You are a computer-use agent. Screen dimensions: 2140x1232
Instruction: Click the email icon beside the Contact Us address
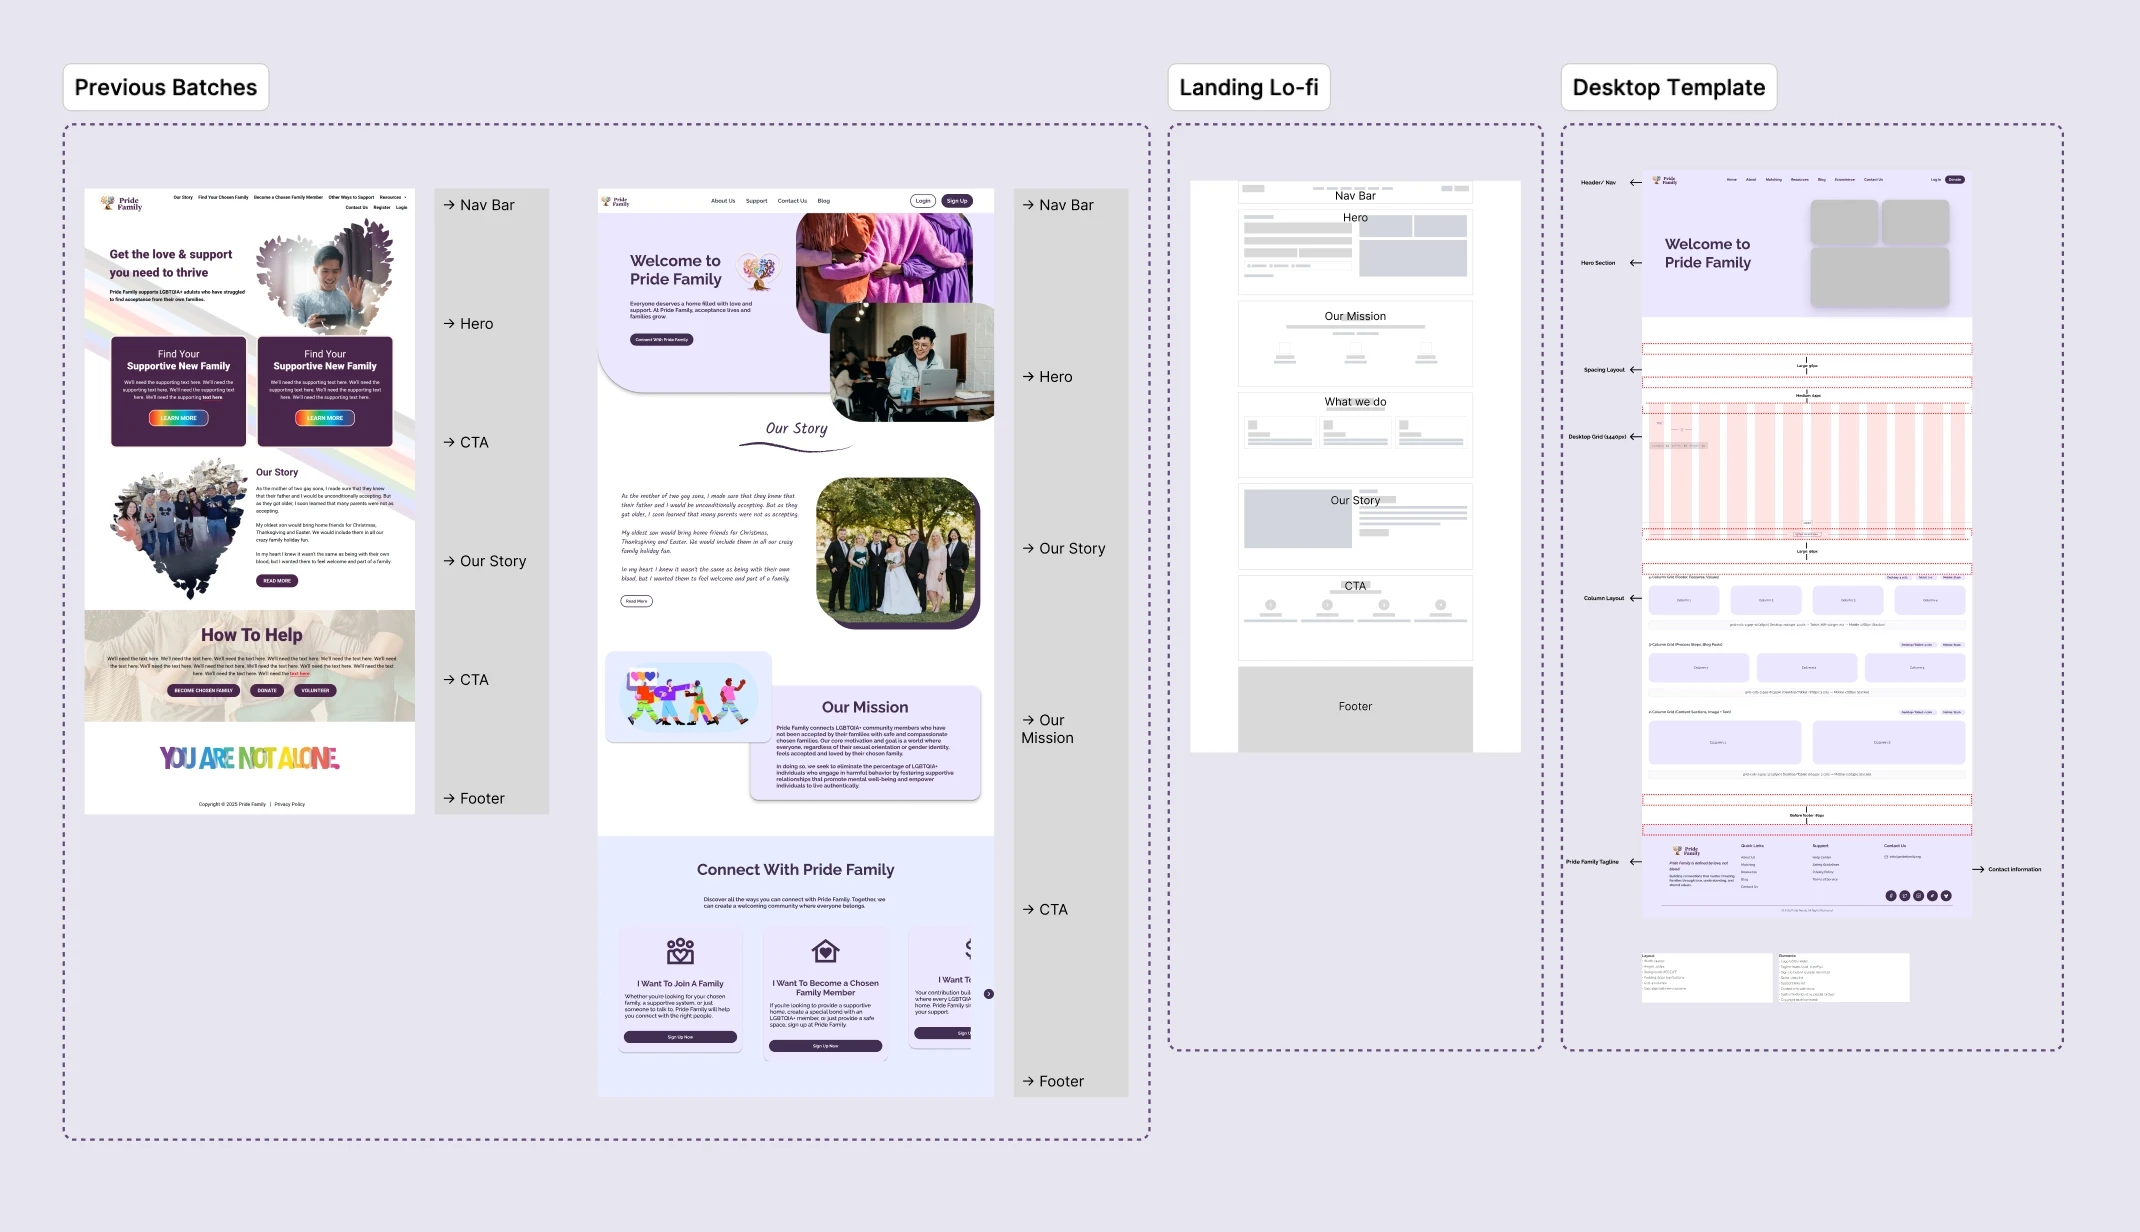point(1886,857)
